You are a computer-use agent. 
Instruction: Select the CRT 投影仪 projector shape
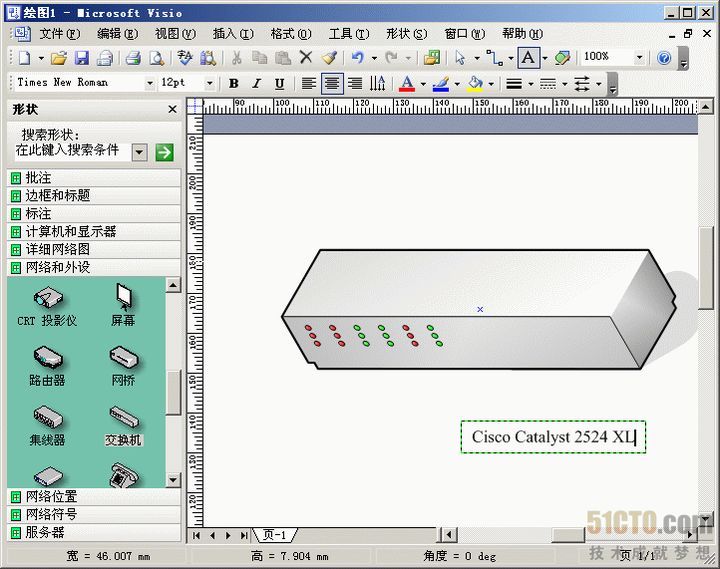coord(47,306)
